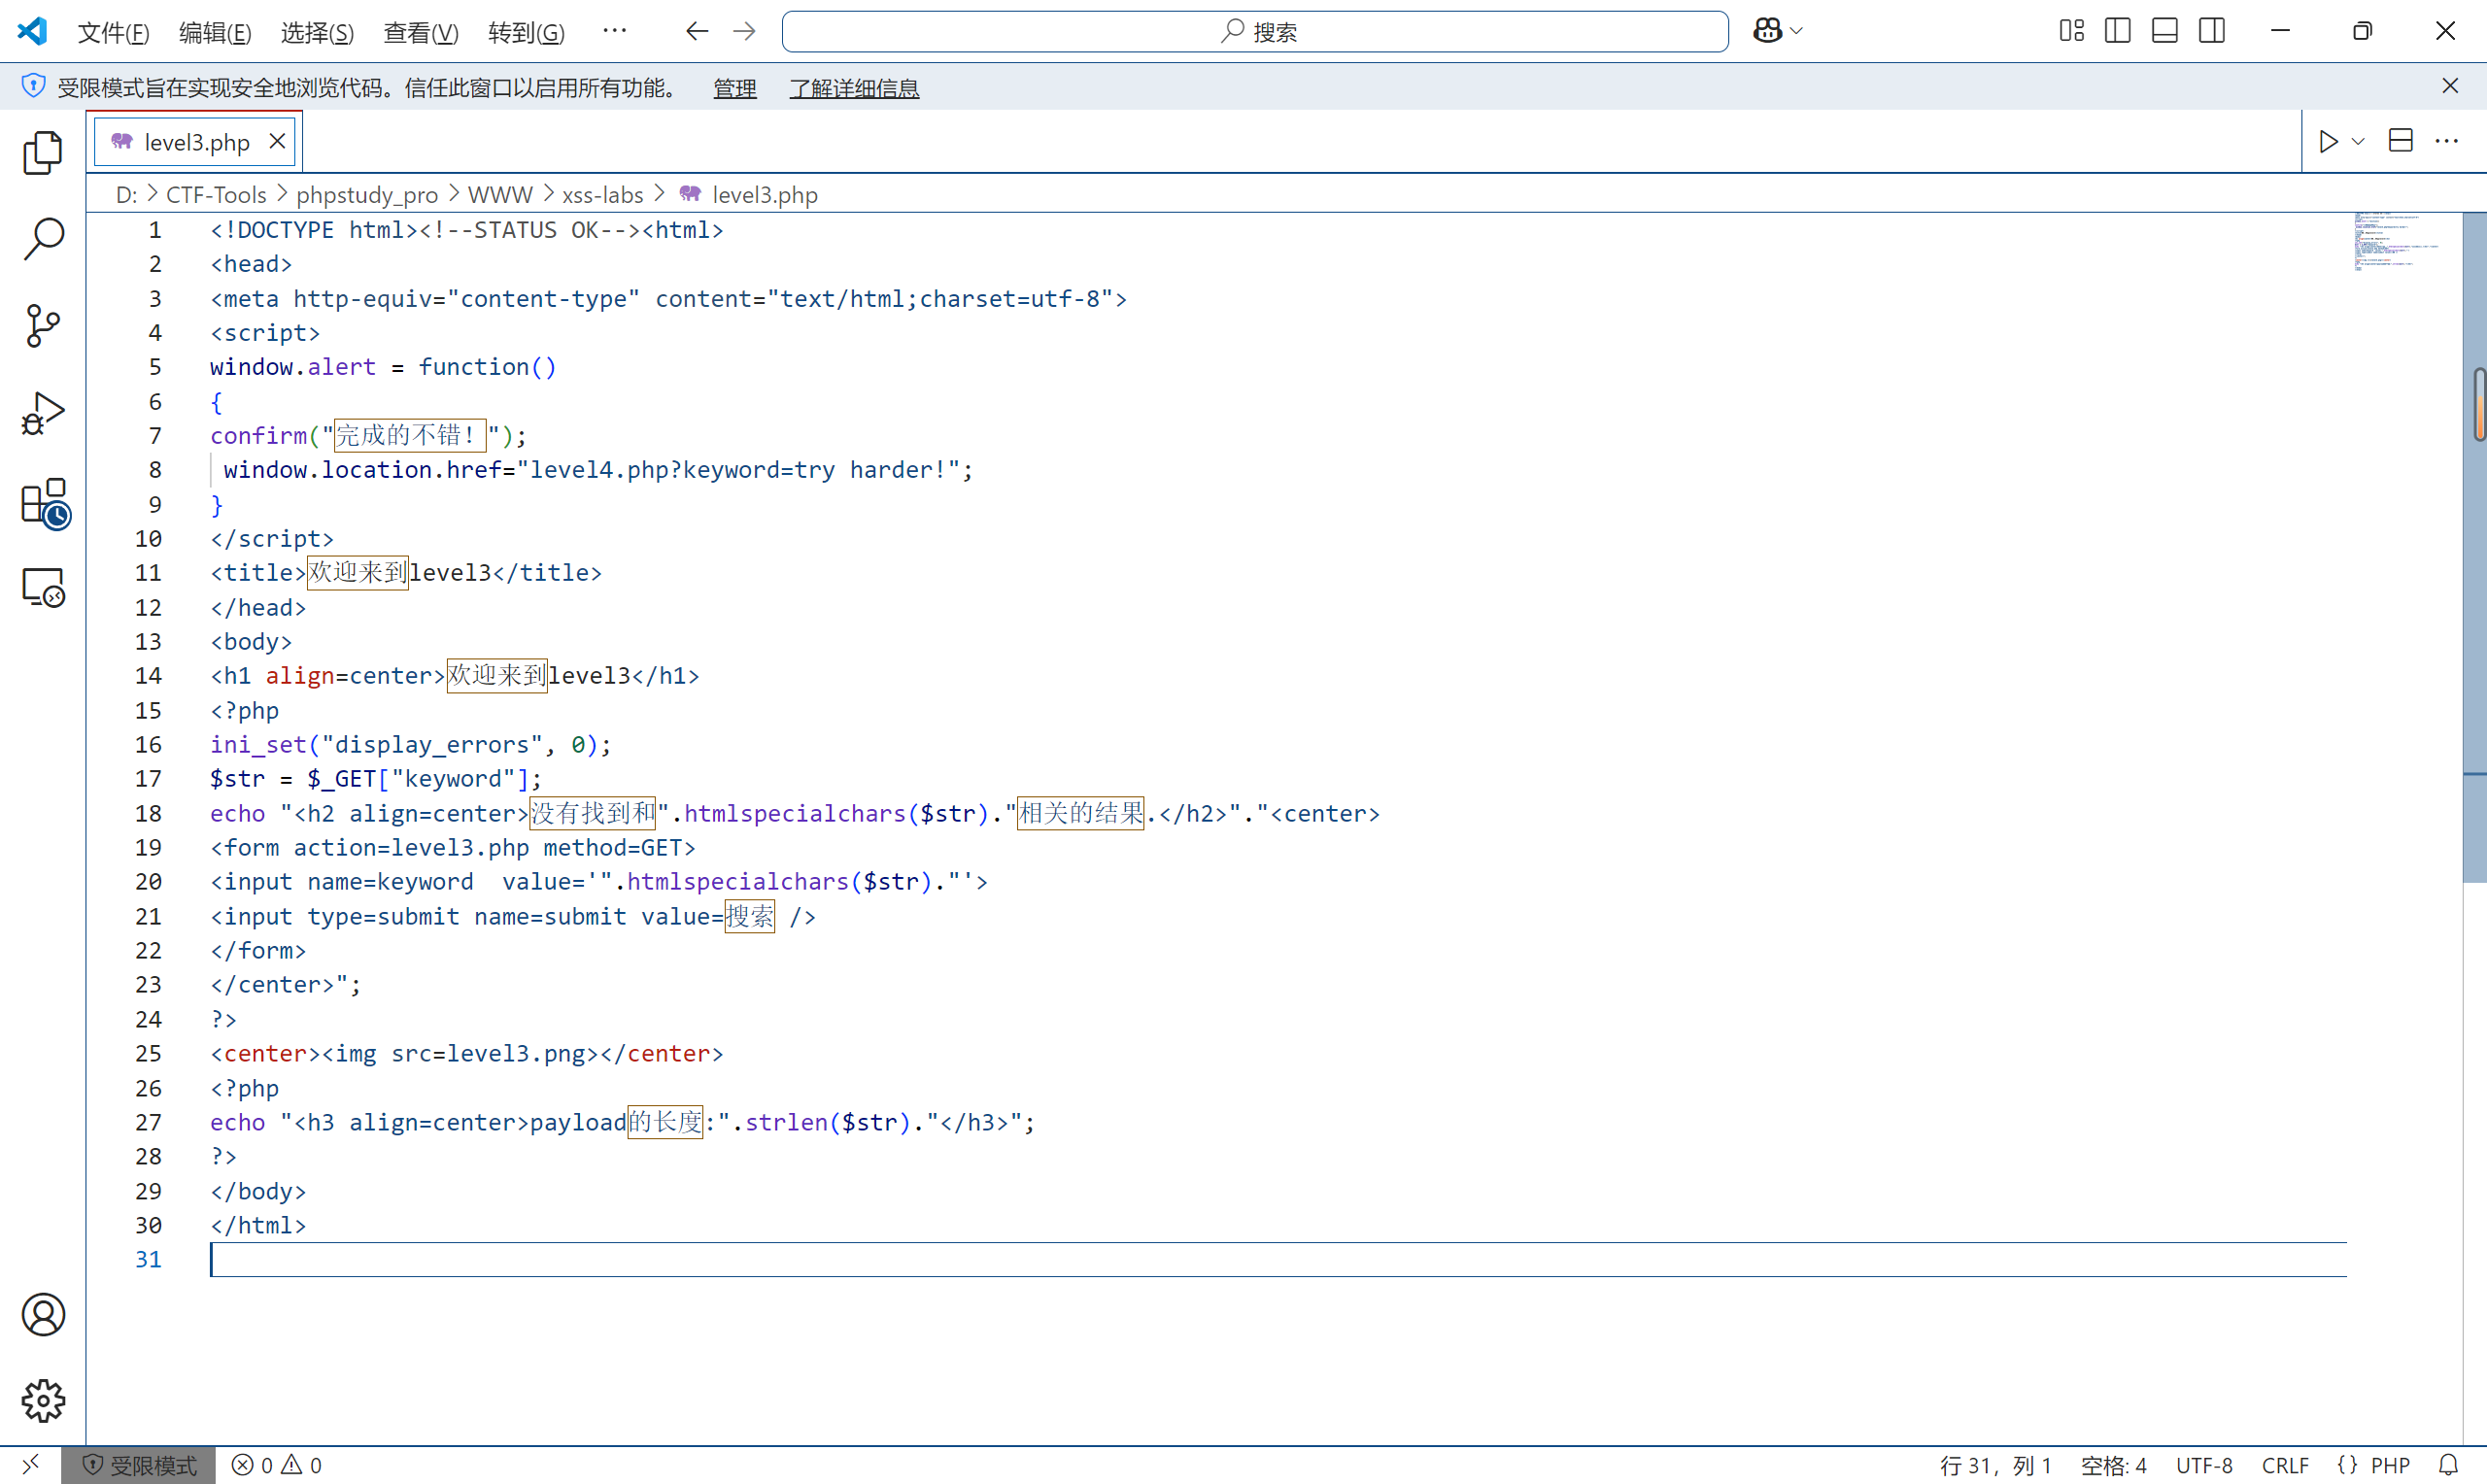
Task: Open the Search view in activity bar
Action: (x=42, y=240)
